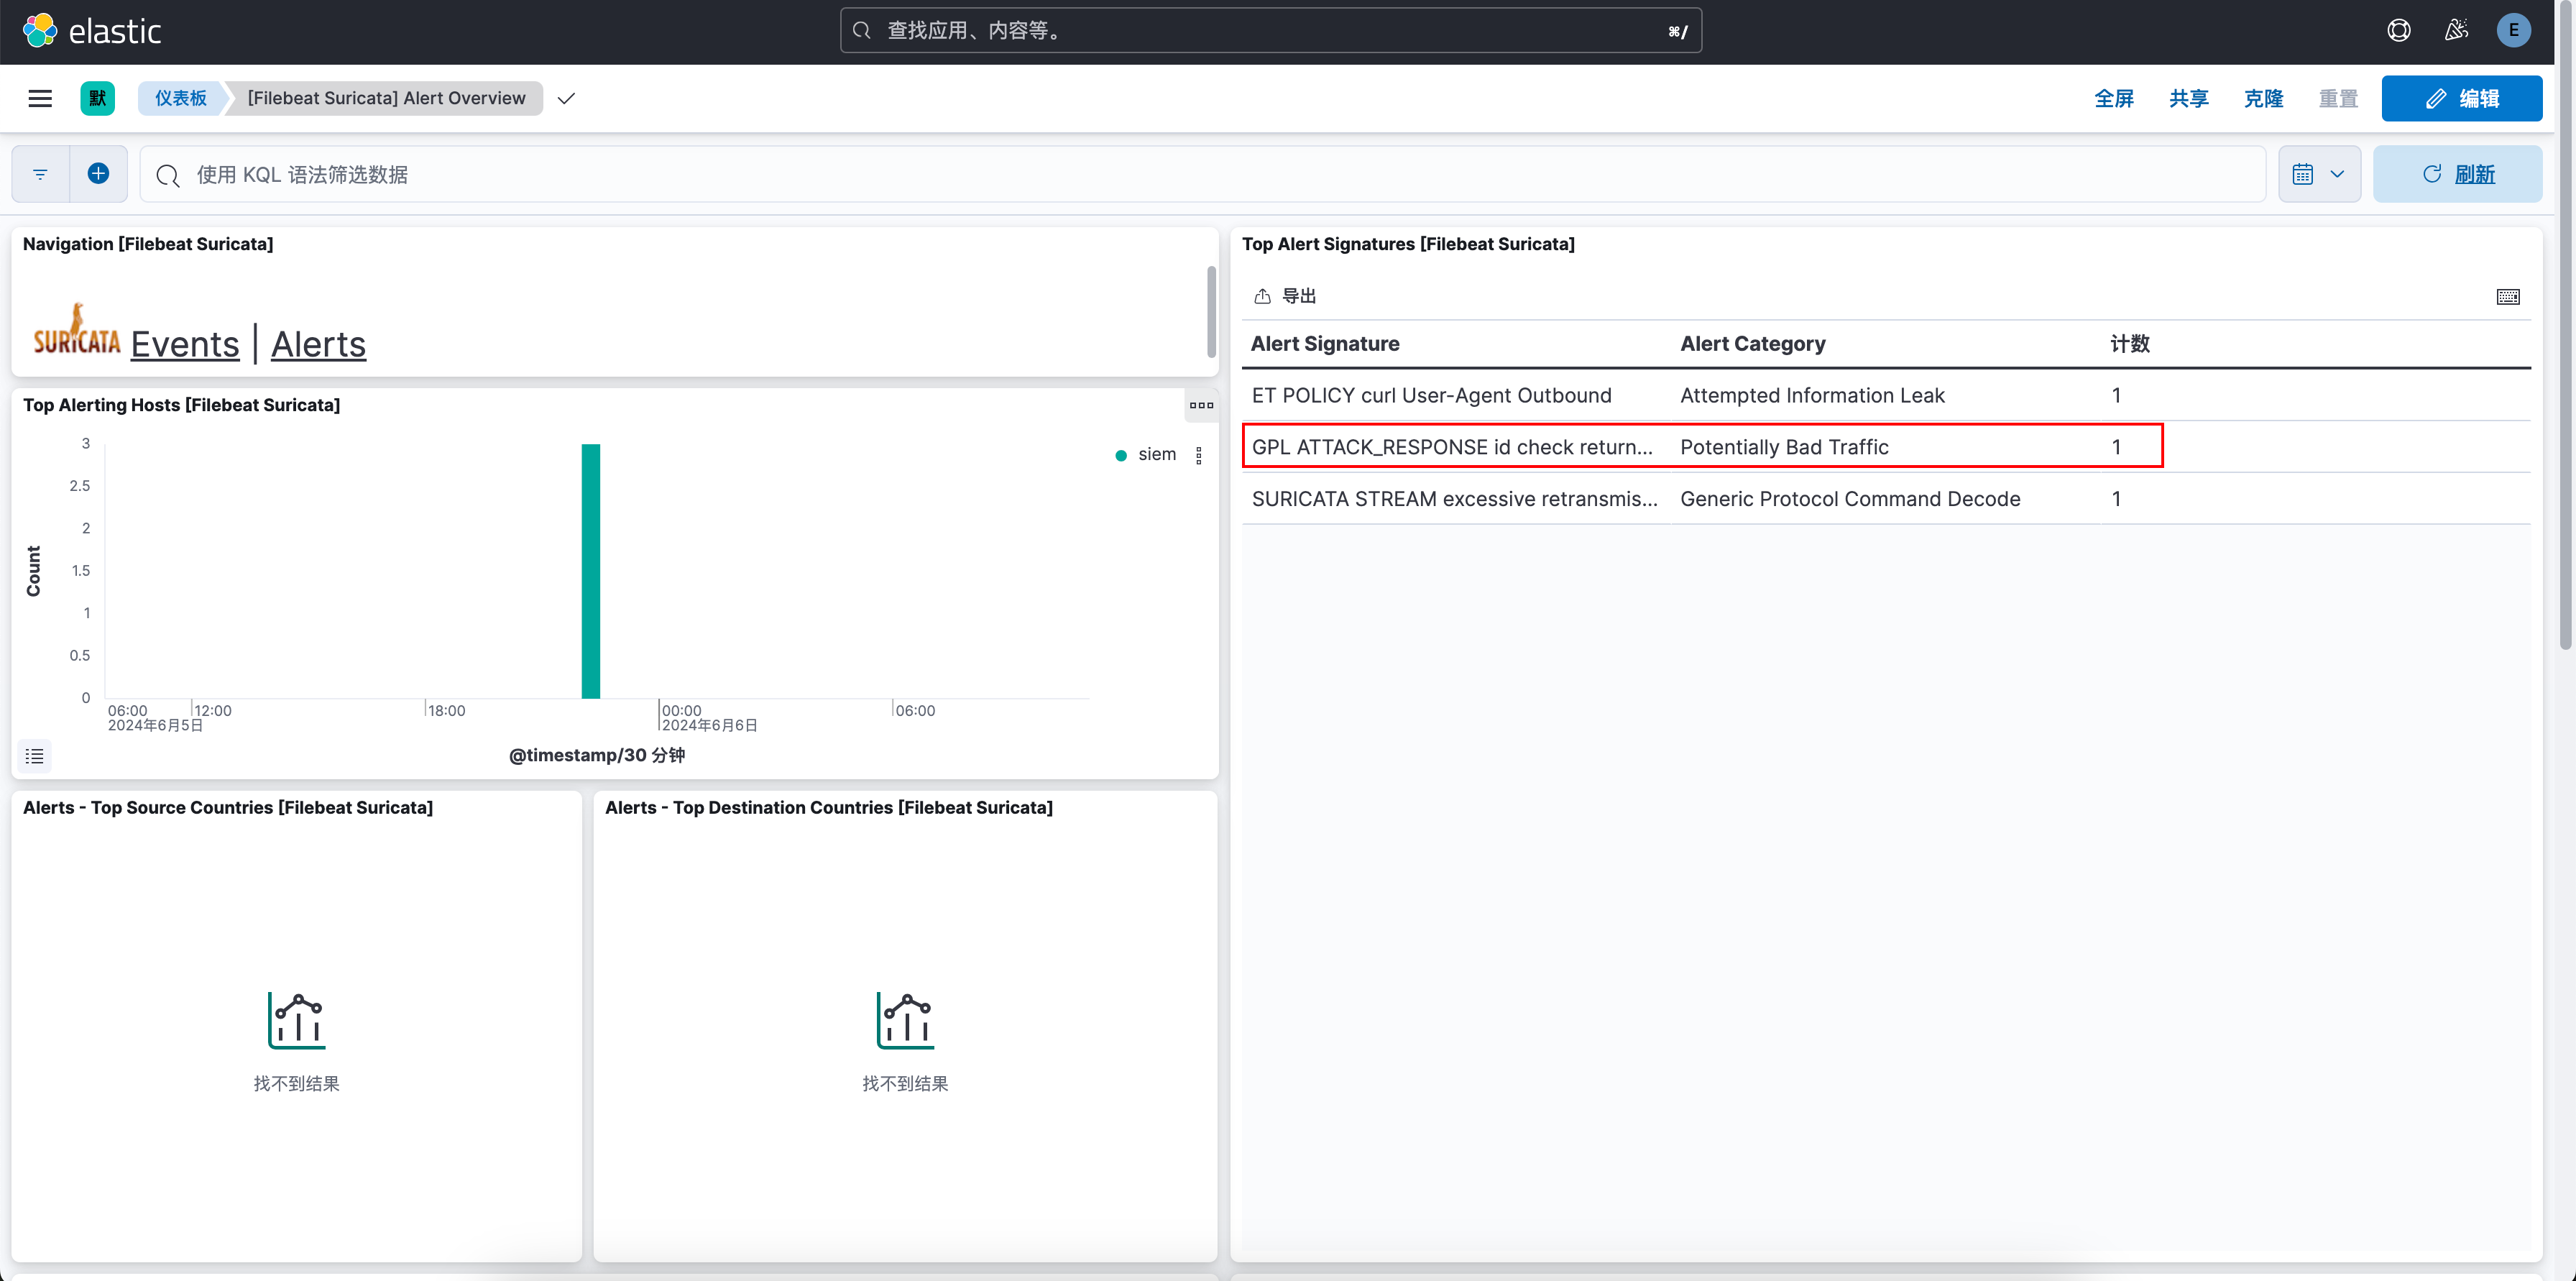Toggle the chart legend list icon

35,756
